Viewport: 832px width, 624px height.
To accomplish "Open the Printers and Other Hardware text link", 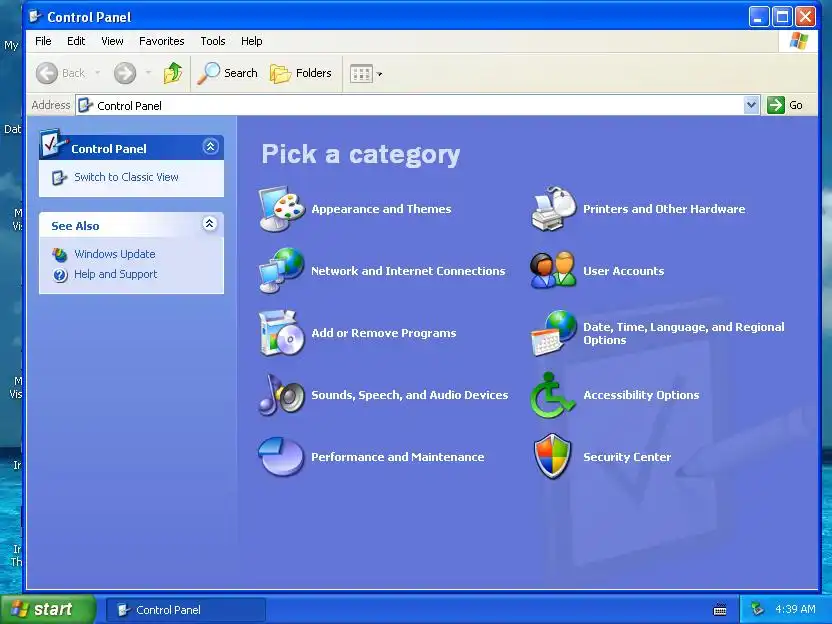I will click(x=664, y=209).
